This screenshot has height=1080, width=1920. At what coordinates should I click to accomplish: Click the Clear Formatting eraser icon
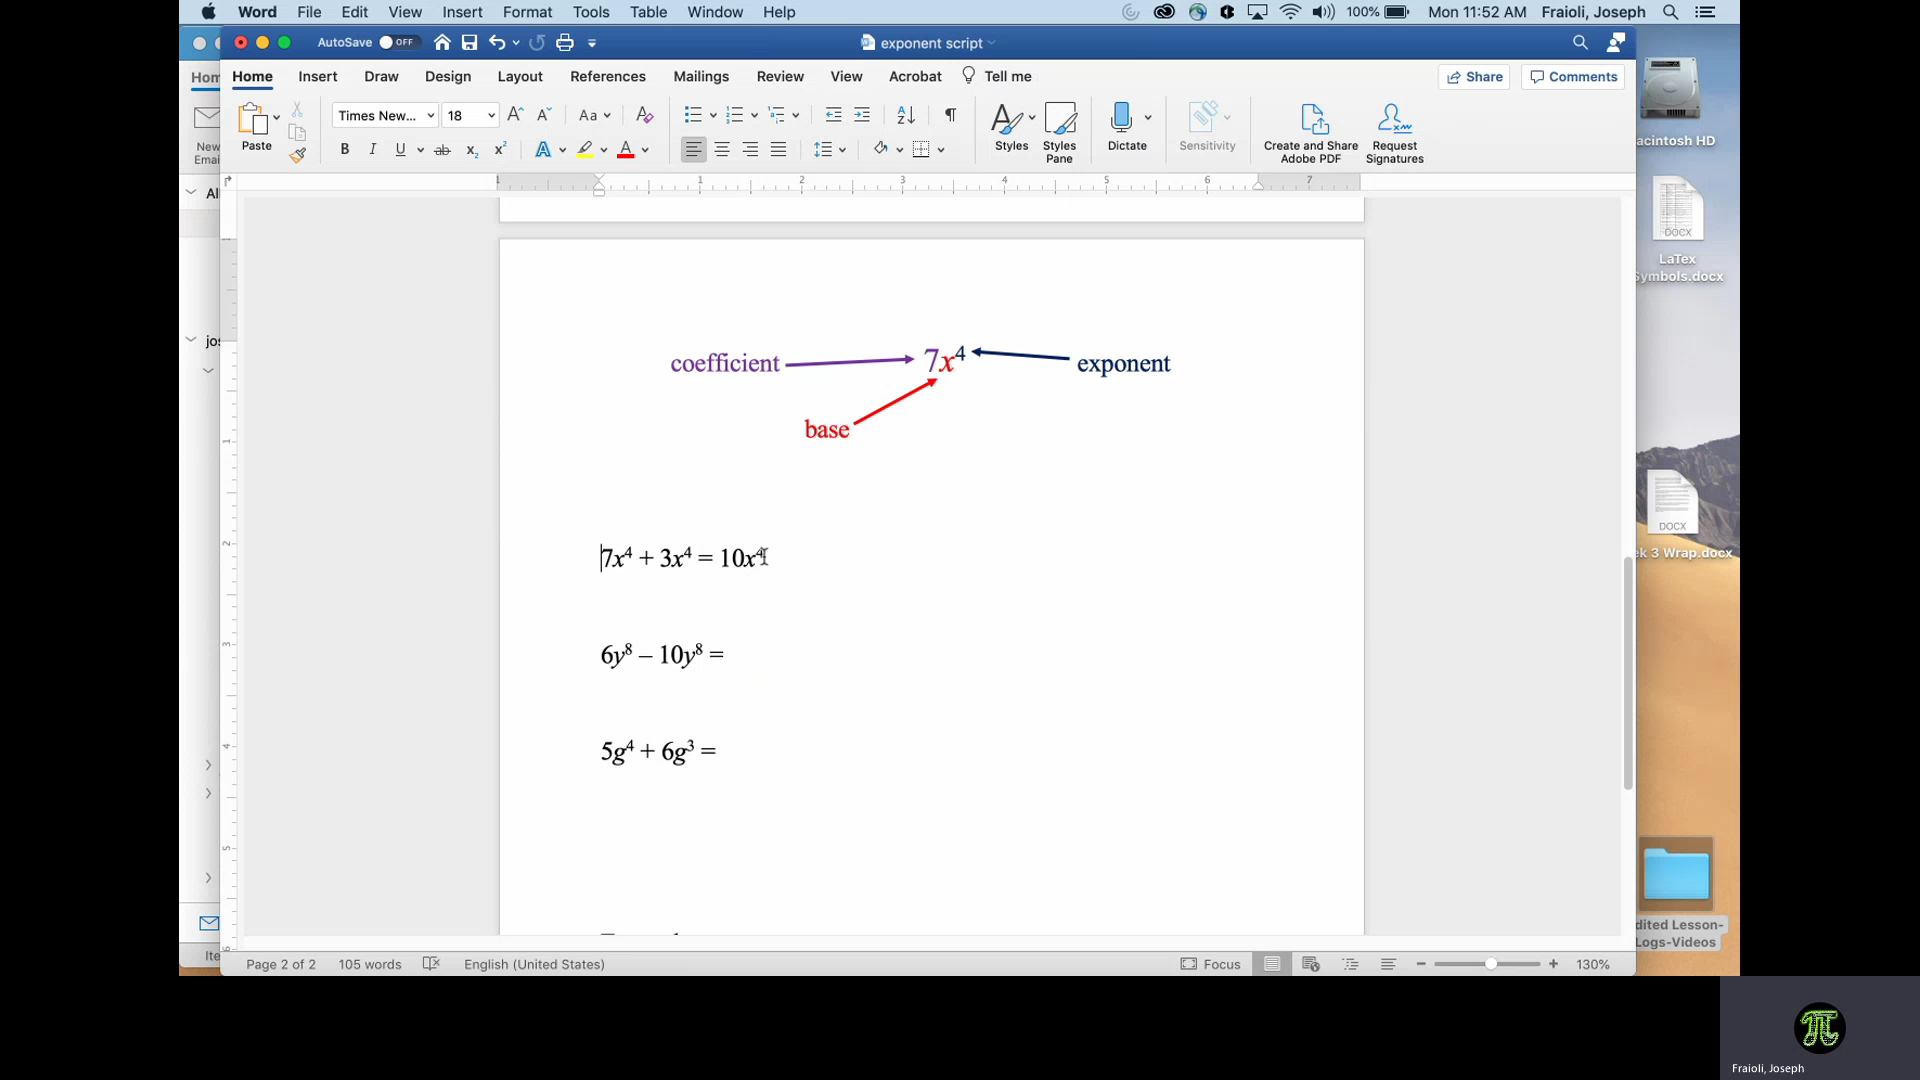[645, 115]
